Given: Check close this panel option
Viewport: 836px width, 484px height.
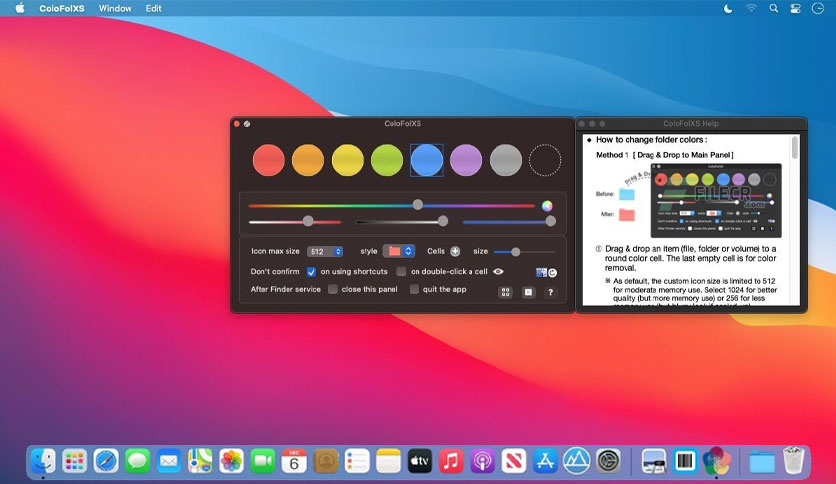Looking at the screenshot, I should tap(333, 289).
